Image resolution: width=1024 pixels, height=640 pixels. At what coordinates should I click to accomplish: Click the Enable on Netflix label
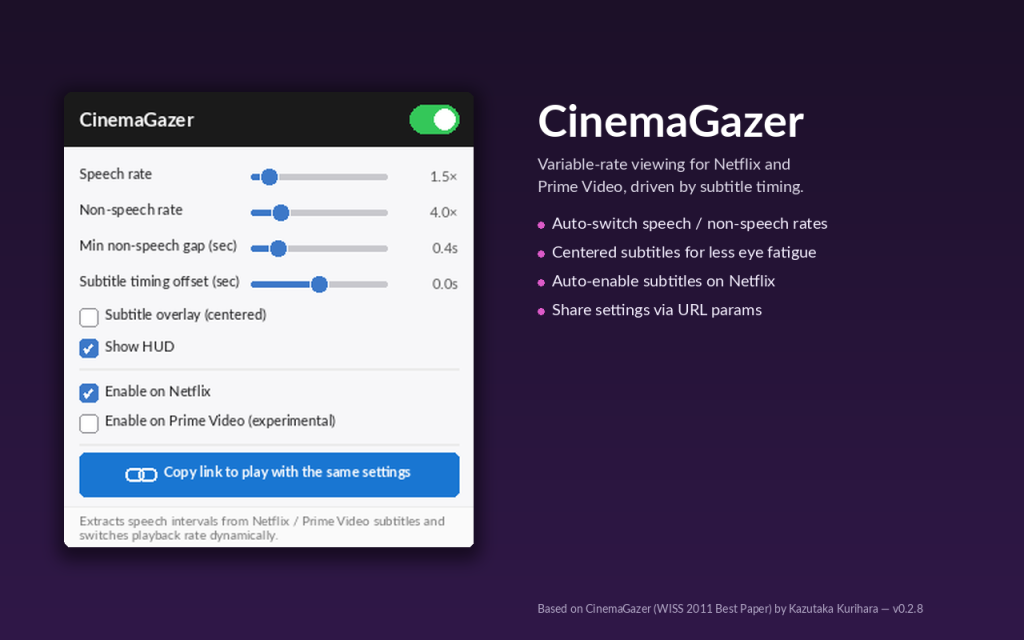(158, 391)
